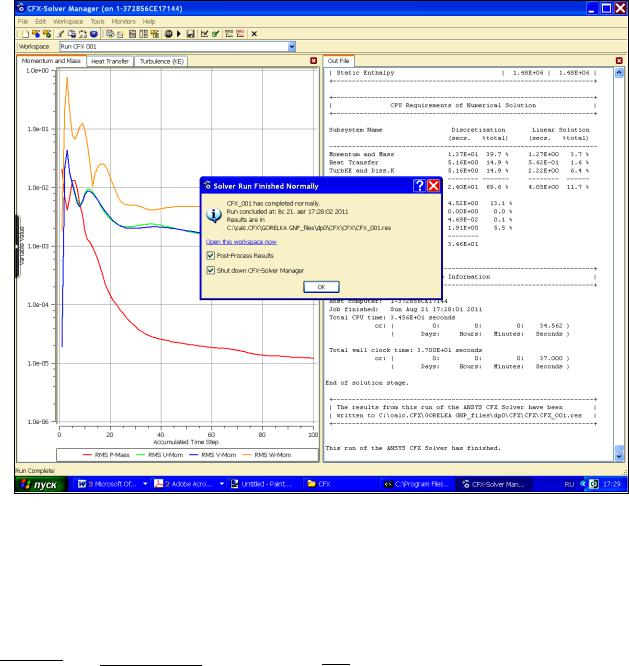The image size is (629, 666).
Task: Click the RMS U-Mom legend entry
Action: (x=159, y=454)
